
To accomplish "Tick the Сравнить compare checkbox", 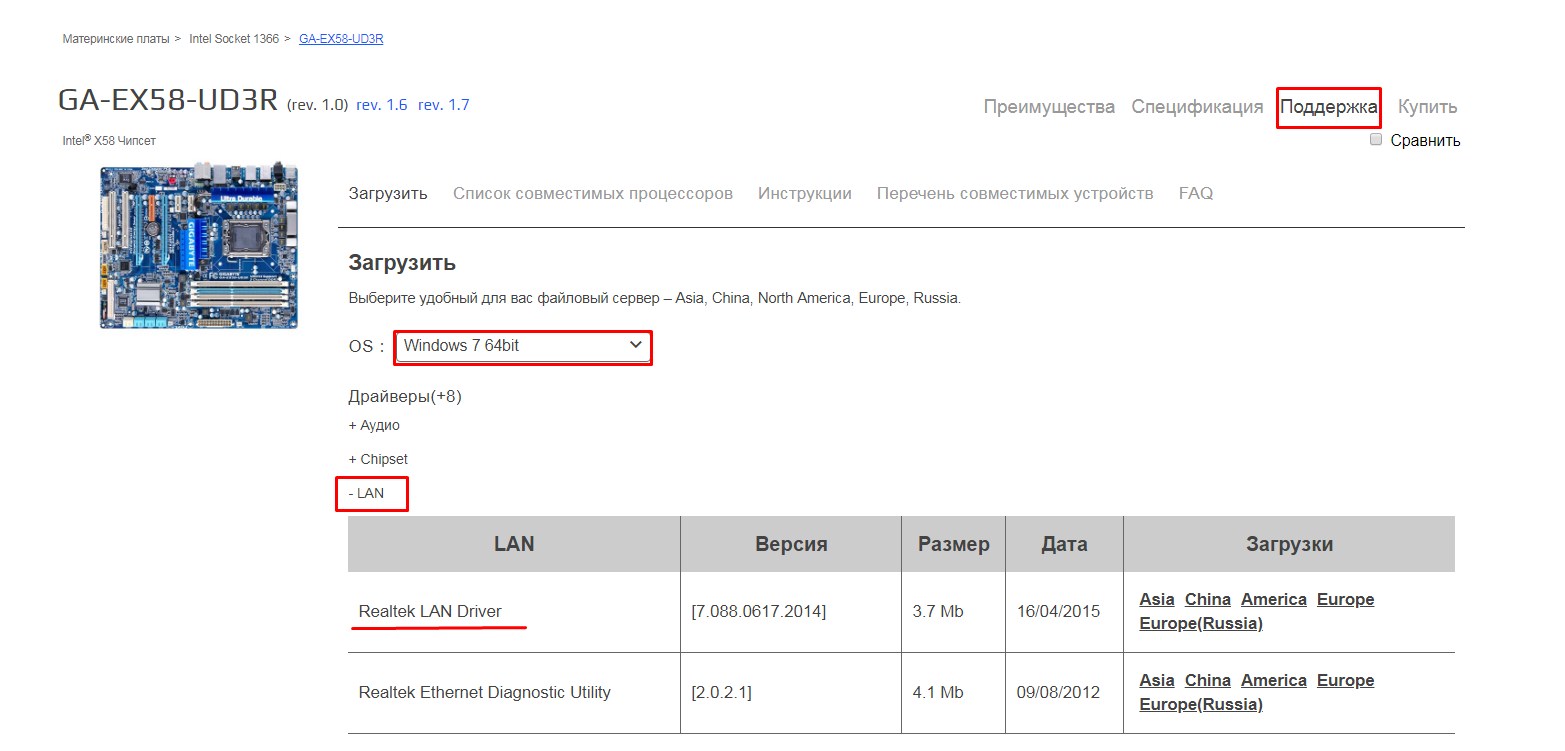I will pos(1376,140).
